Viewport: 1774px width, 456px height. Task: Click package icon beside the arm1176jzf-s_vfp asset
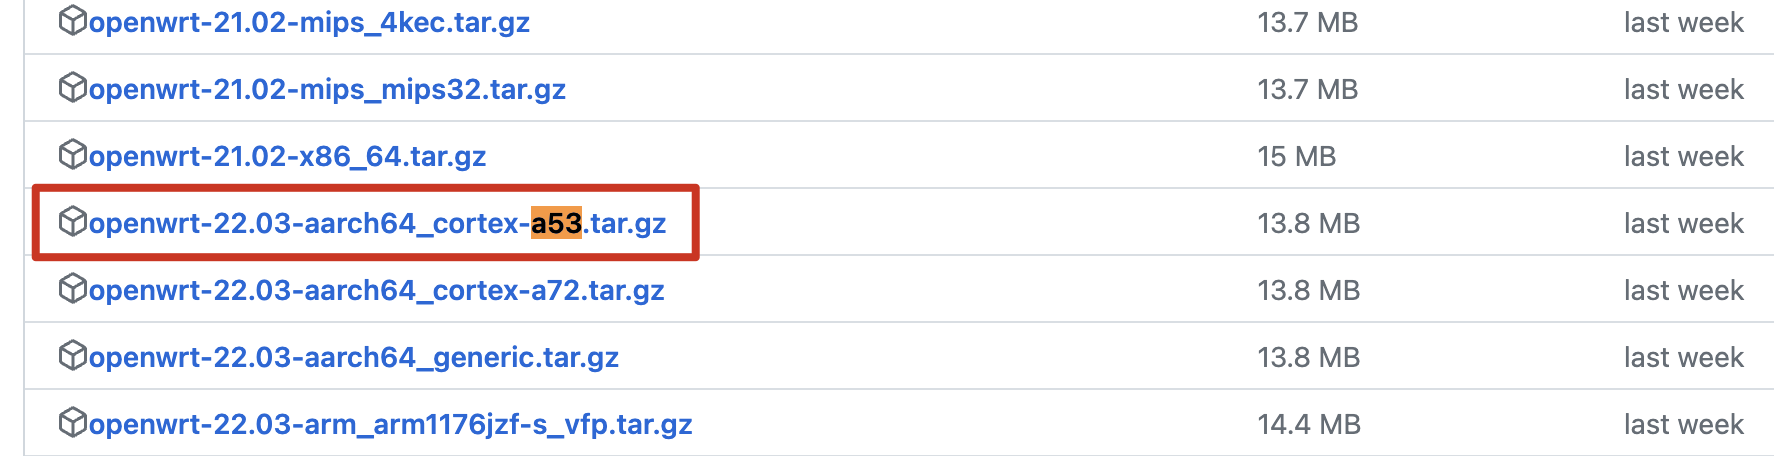pyautogui.click(x=72, y=423)
